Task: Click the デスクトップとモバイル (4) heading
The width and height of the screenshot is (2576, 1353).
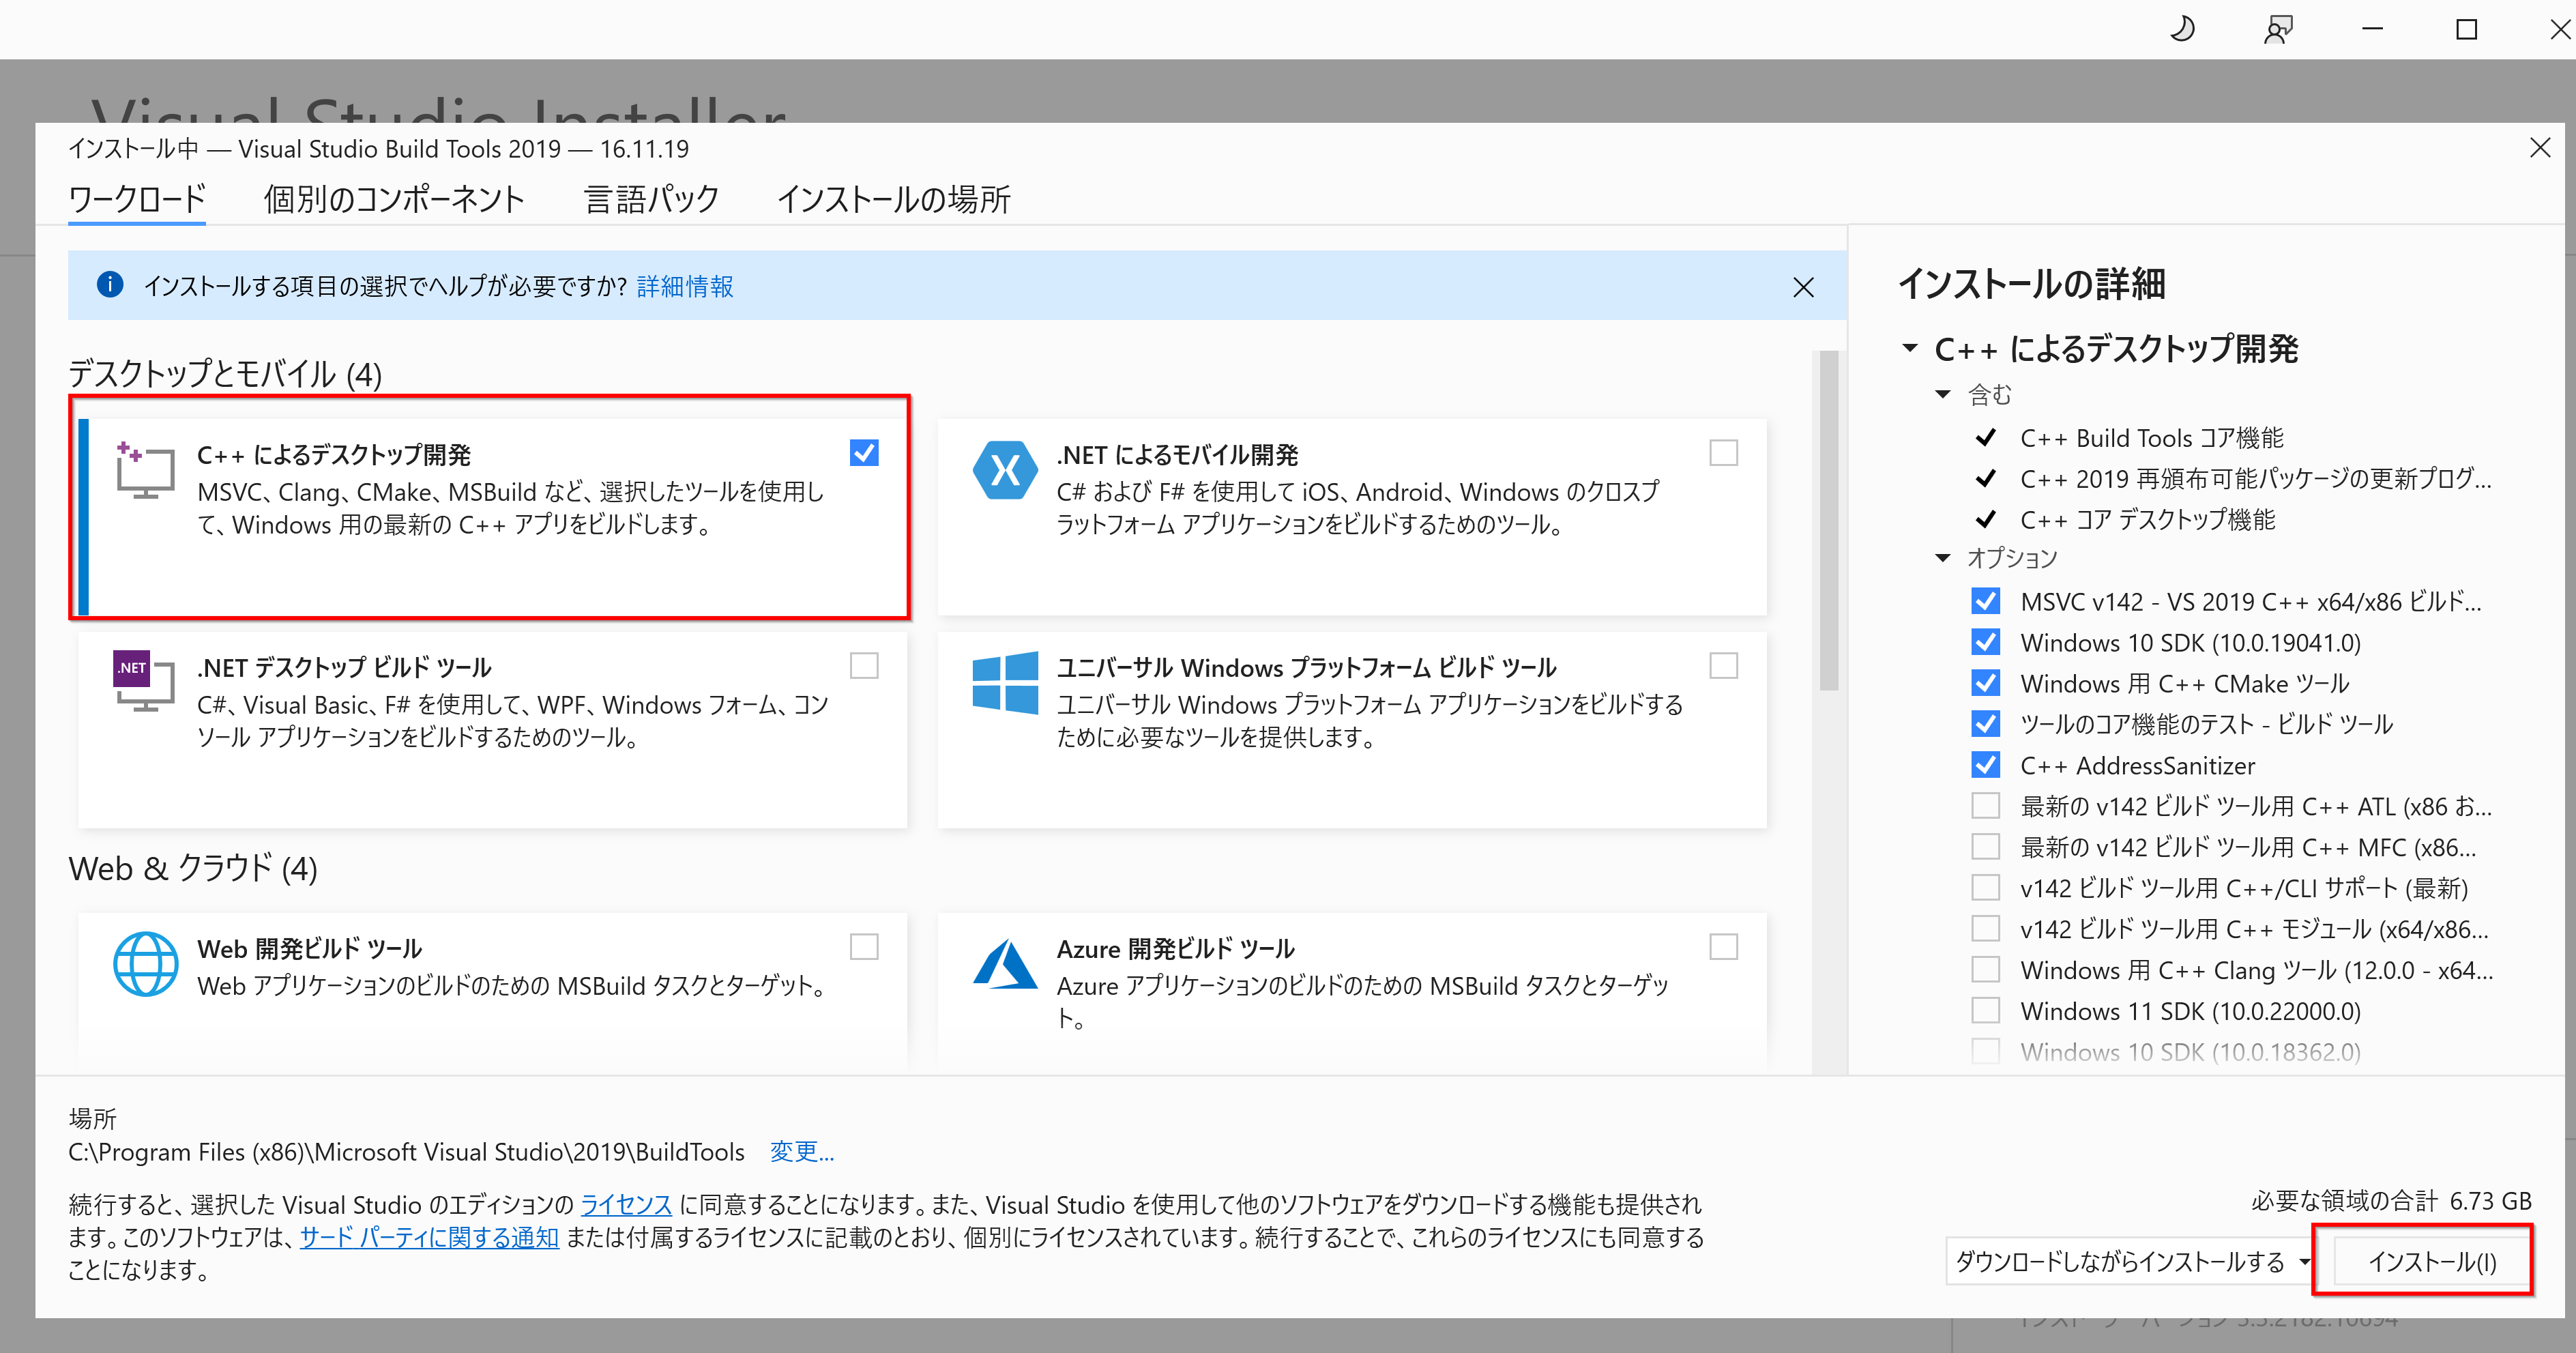Action: point(225,374)
